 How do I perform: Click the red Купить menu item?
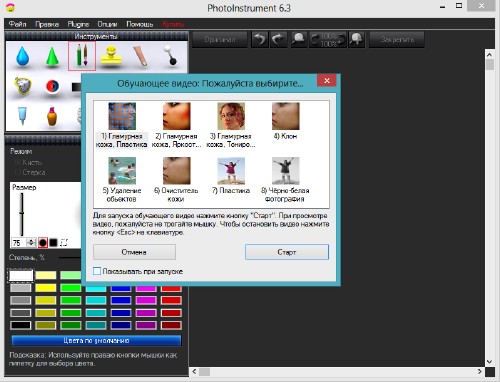tap(173, 24)
